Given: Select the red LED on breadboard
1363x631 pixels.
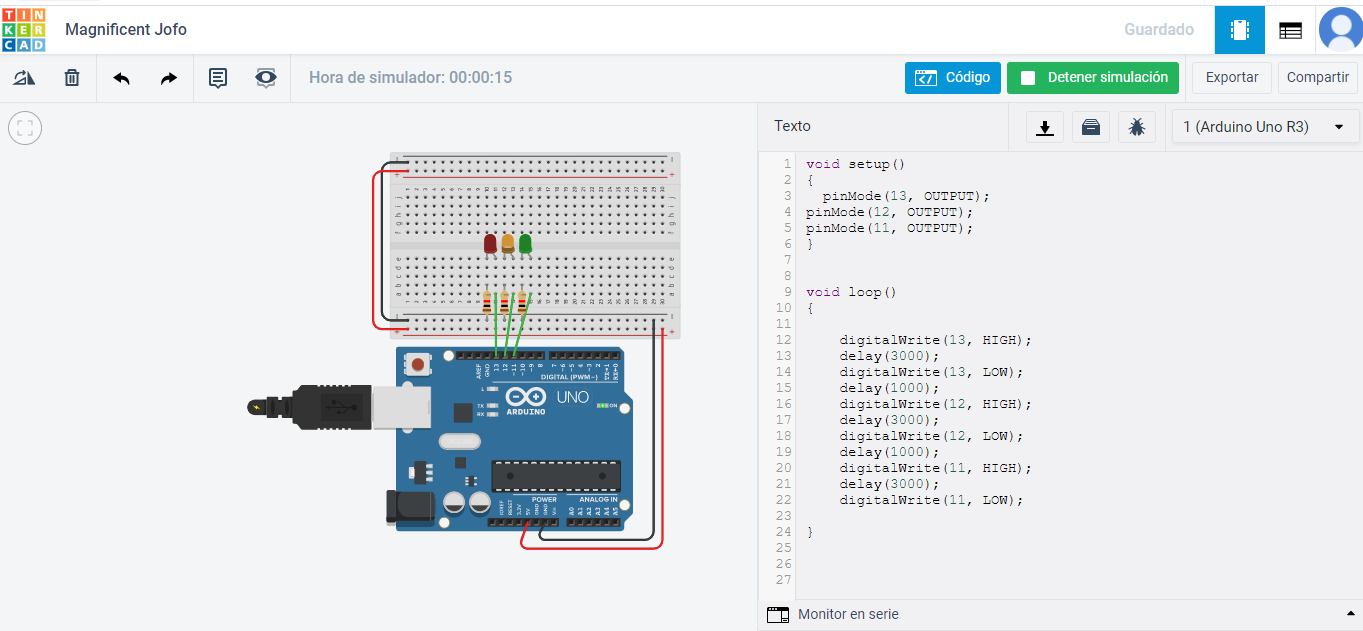Looking at the screenshot, I should pyautogui.click(x=490, y=245).
